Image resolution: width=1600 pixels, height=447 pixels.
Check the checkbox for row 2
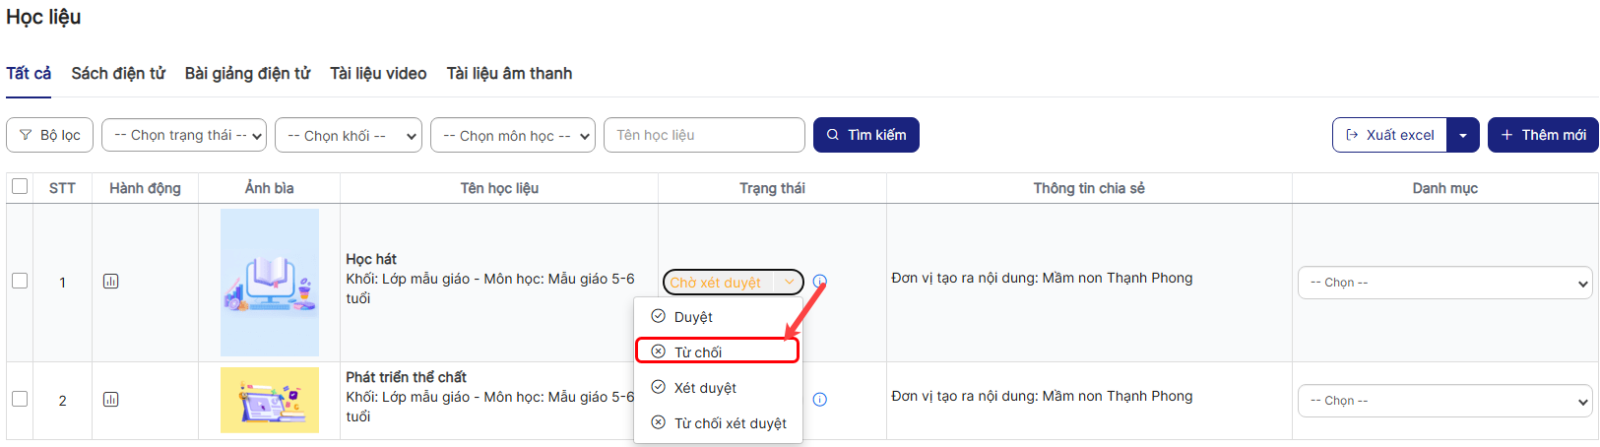pyautogui.click(x=20, y=399)
